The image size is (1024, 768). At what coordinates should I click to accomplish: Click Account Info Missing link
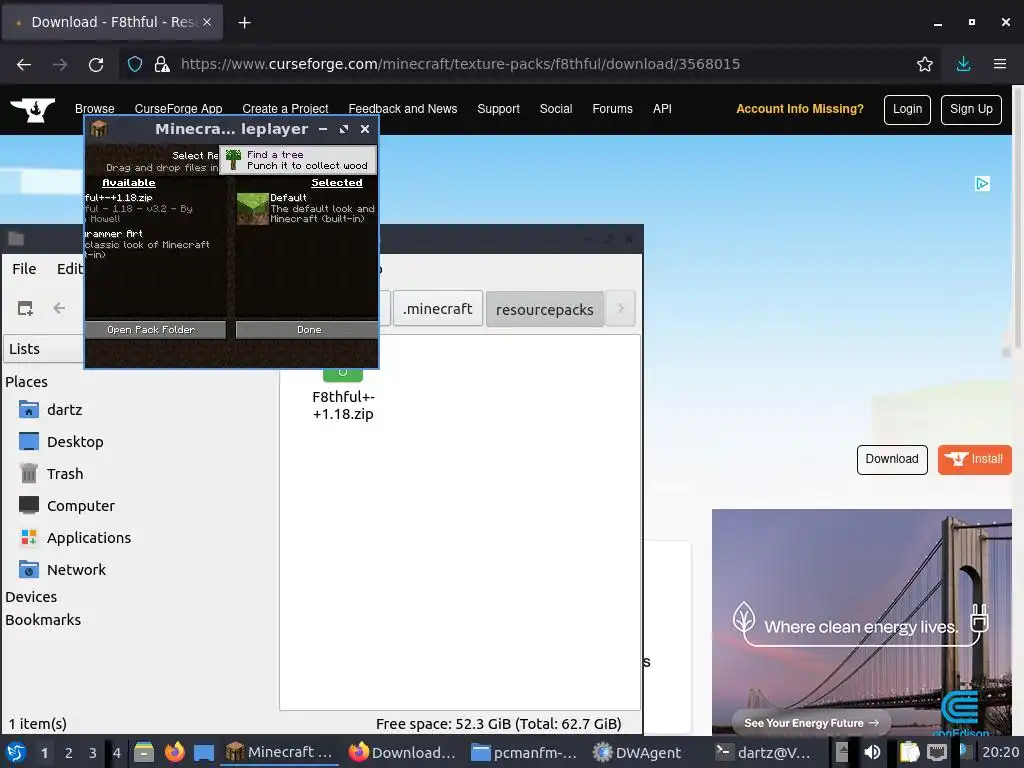[x=800, y=109]
